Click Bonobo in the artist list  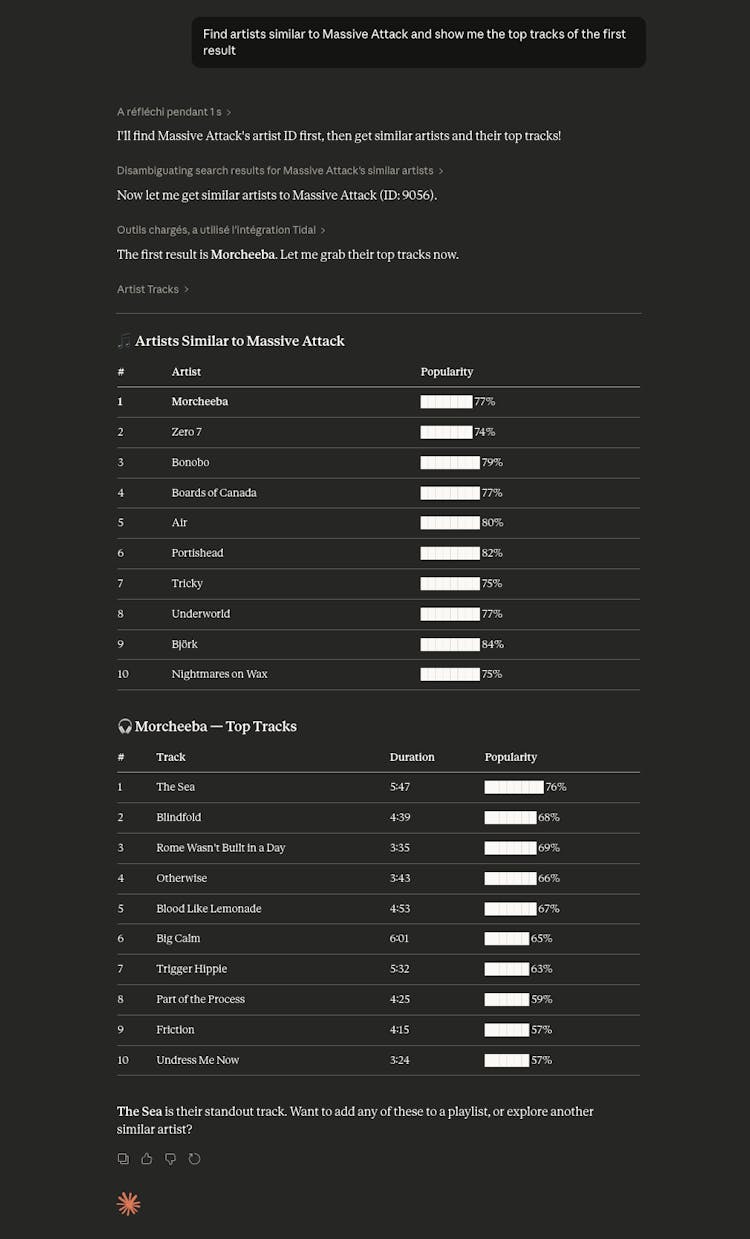click(190, 462)
